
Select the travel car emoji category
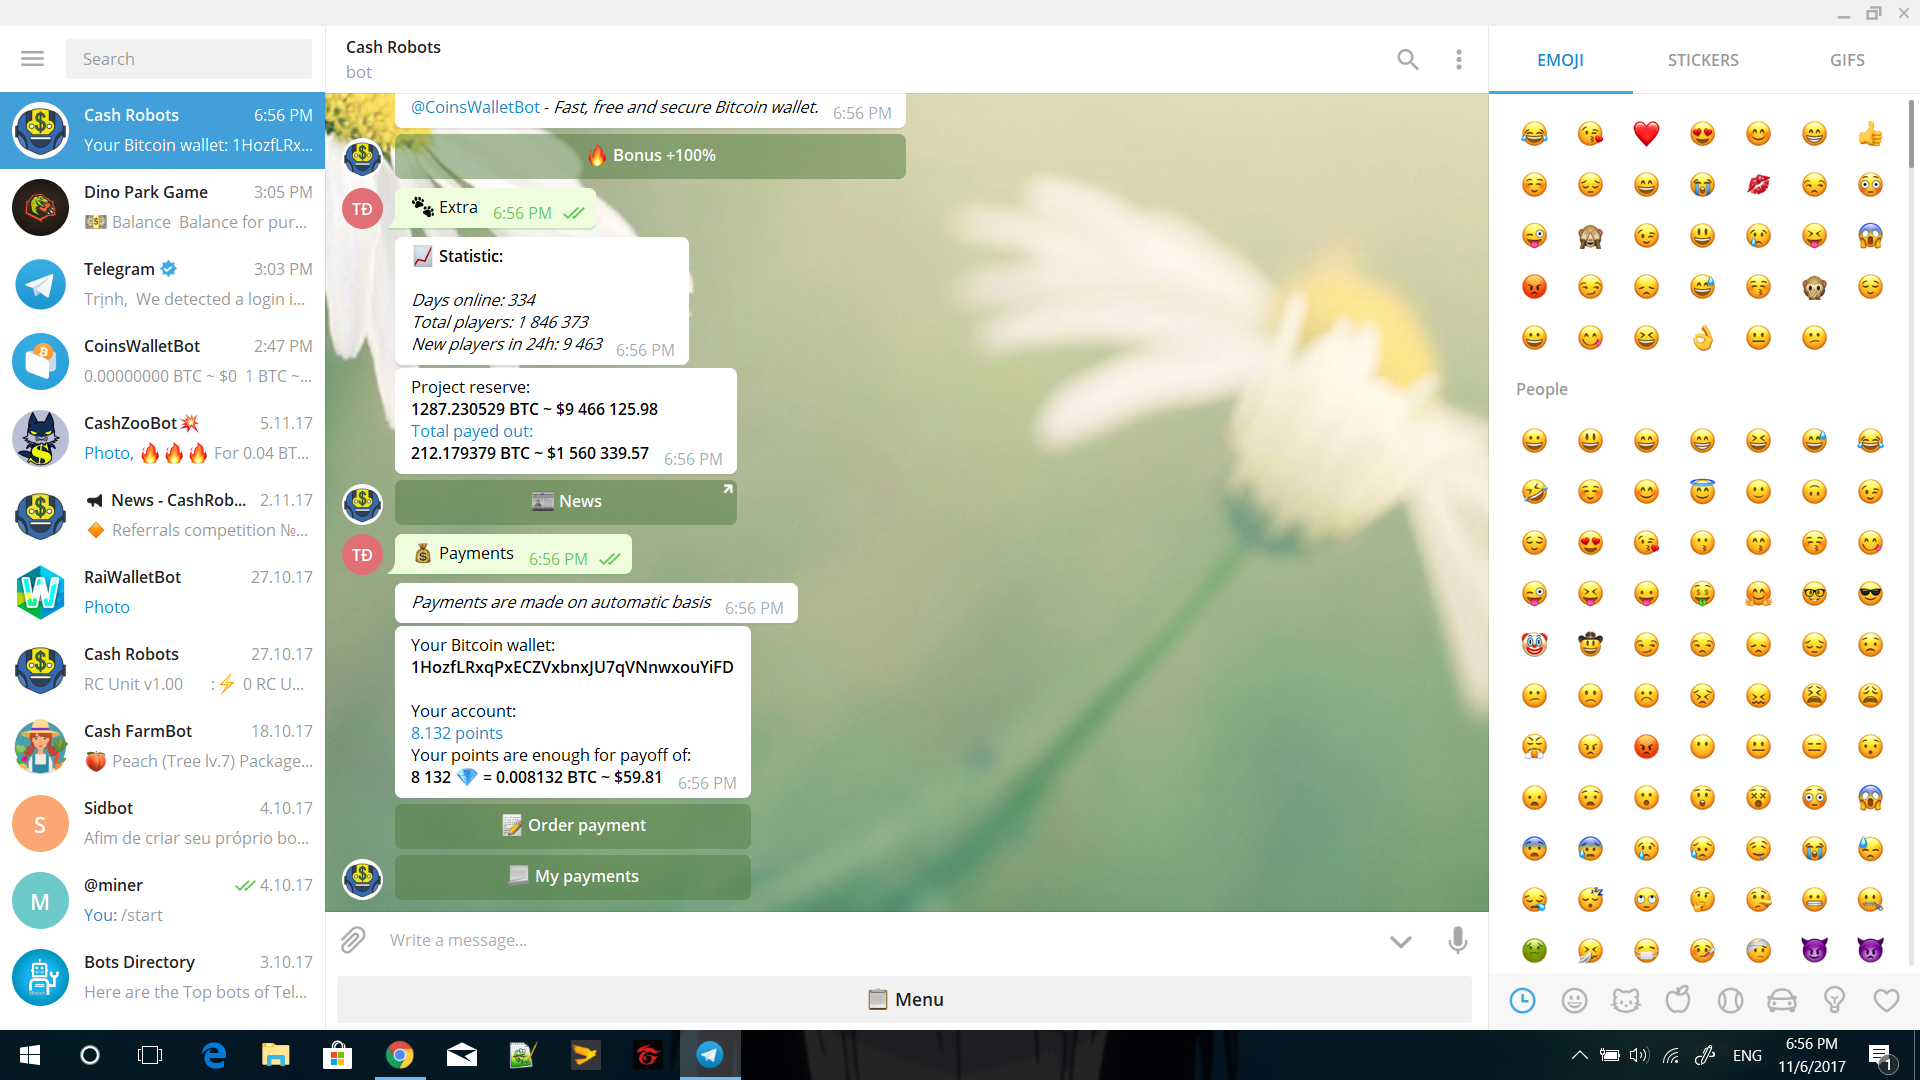tap(1782, 1000)
